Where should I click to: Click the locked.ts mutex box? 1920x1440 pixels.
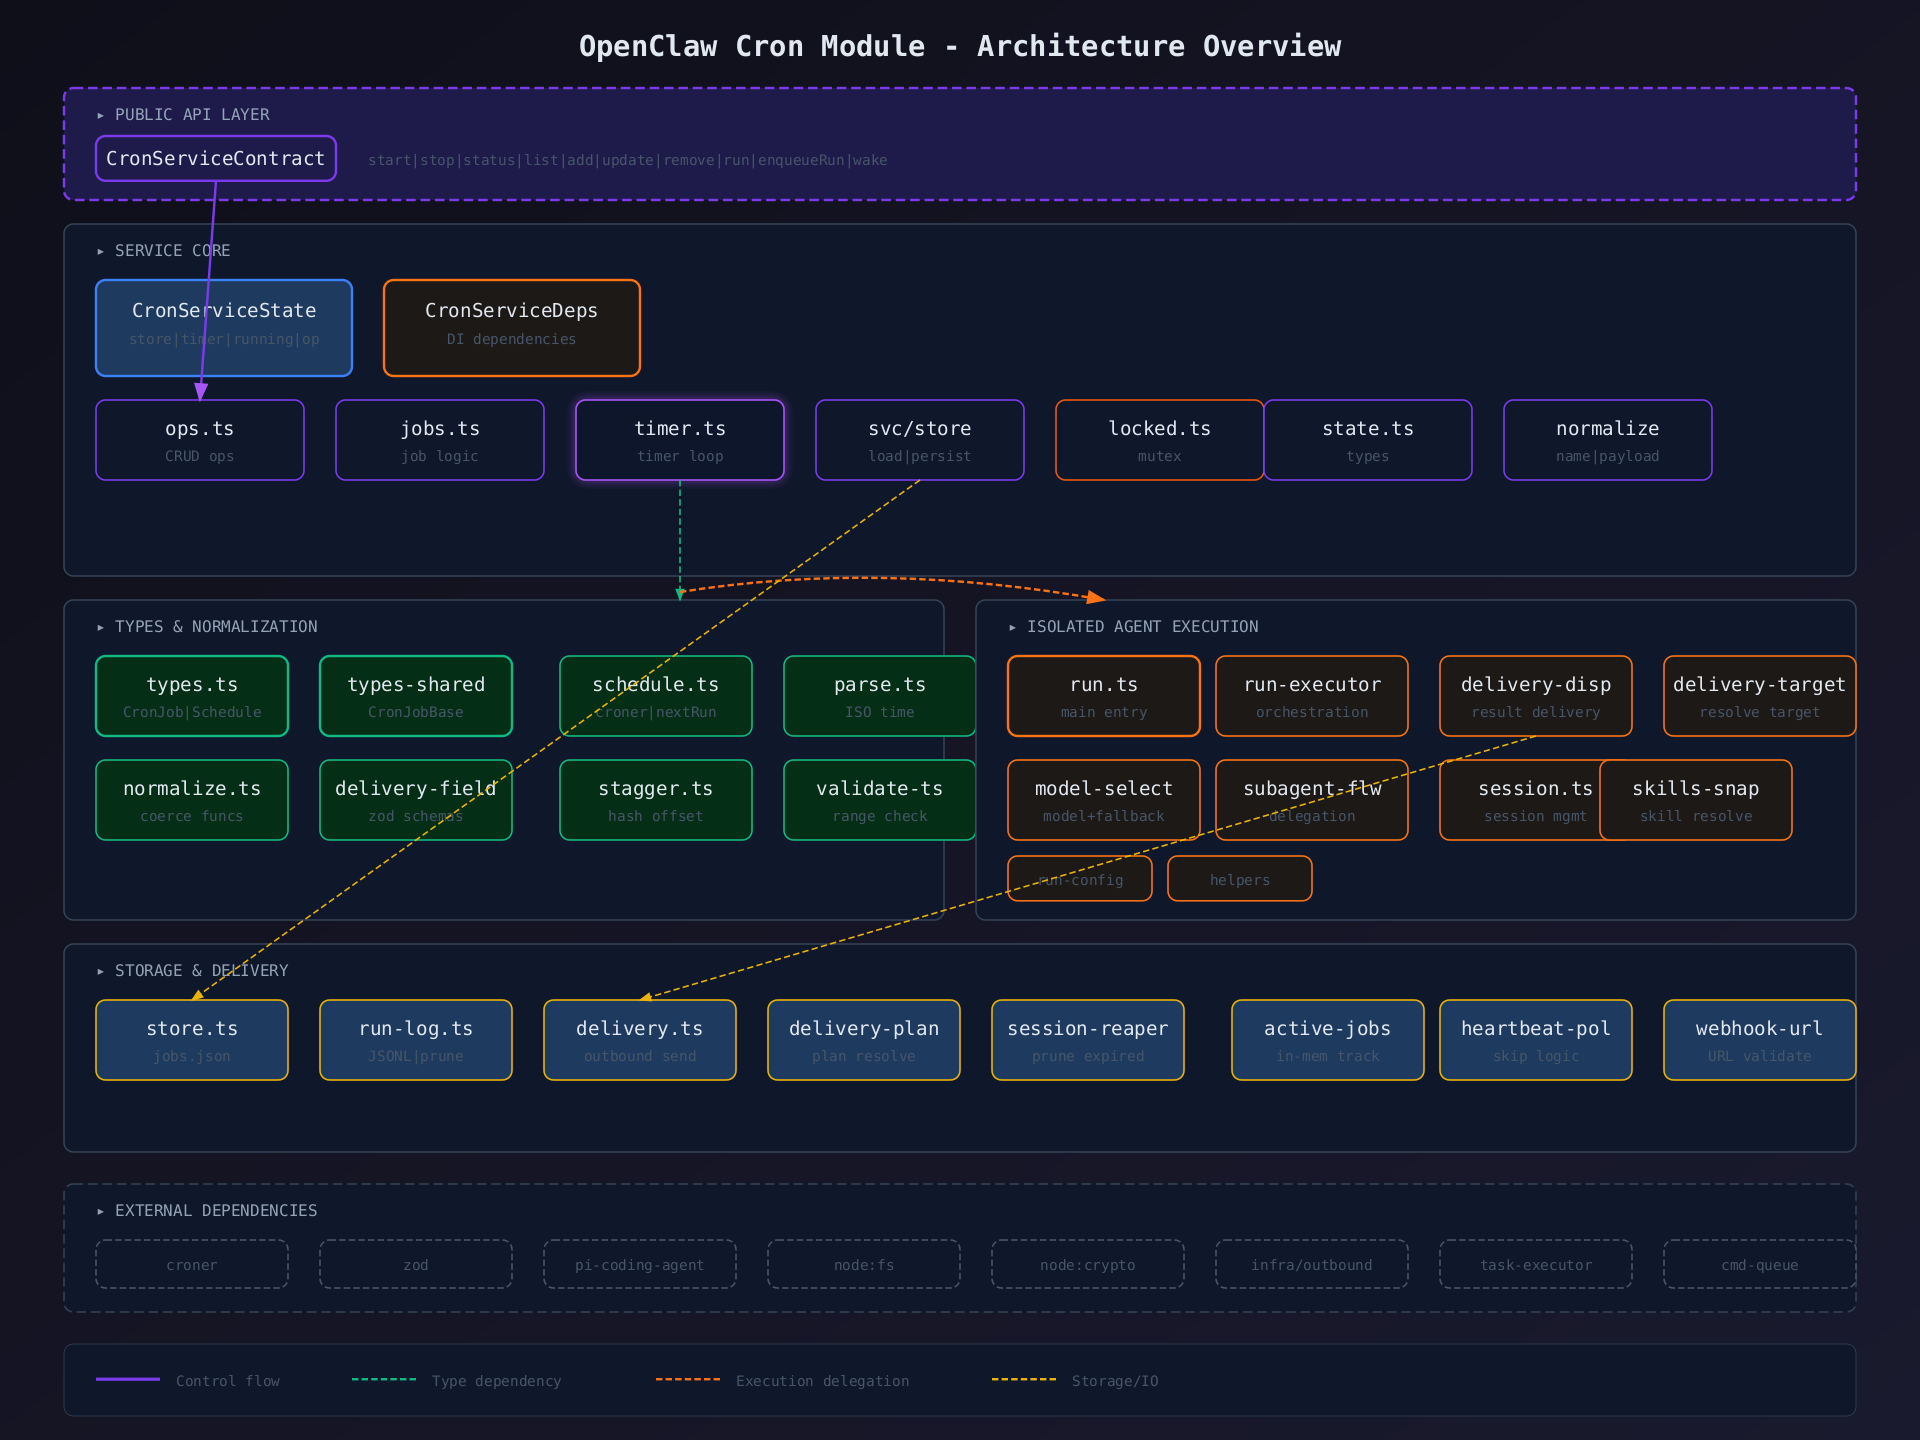point(1160,440)
